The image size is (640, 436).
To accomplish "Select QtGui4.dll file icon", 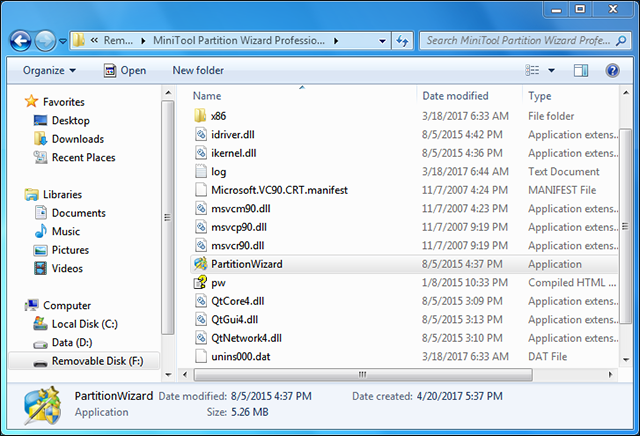I will [200, 319].
